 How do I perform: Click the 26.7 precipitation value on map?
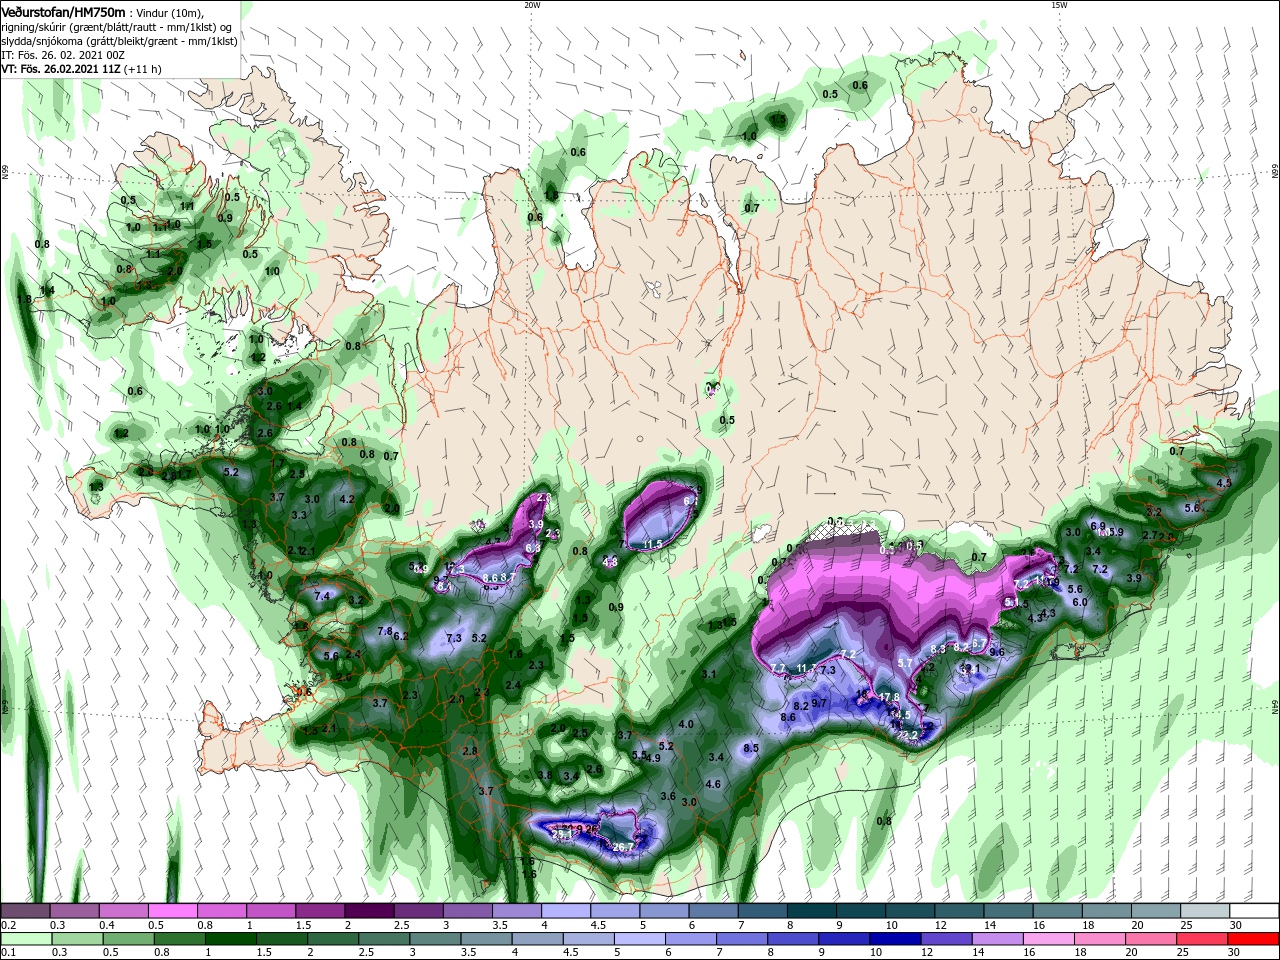623,847
